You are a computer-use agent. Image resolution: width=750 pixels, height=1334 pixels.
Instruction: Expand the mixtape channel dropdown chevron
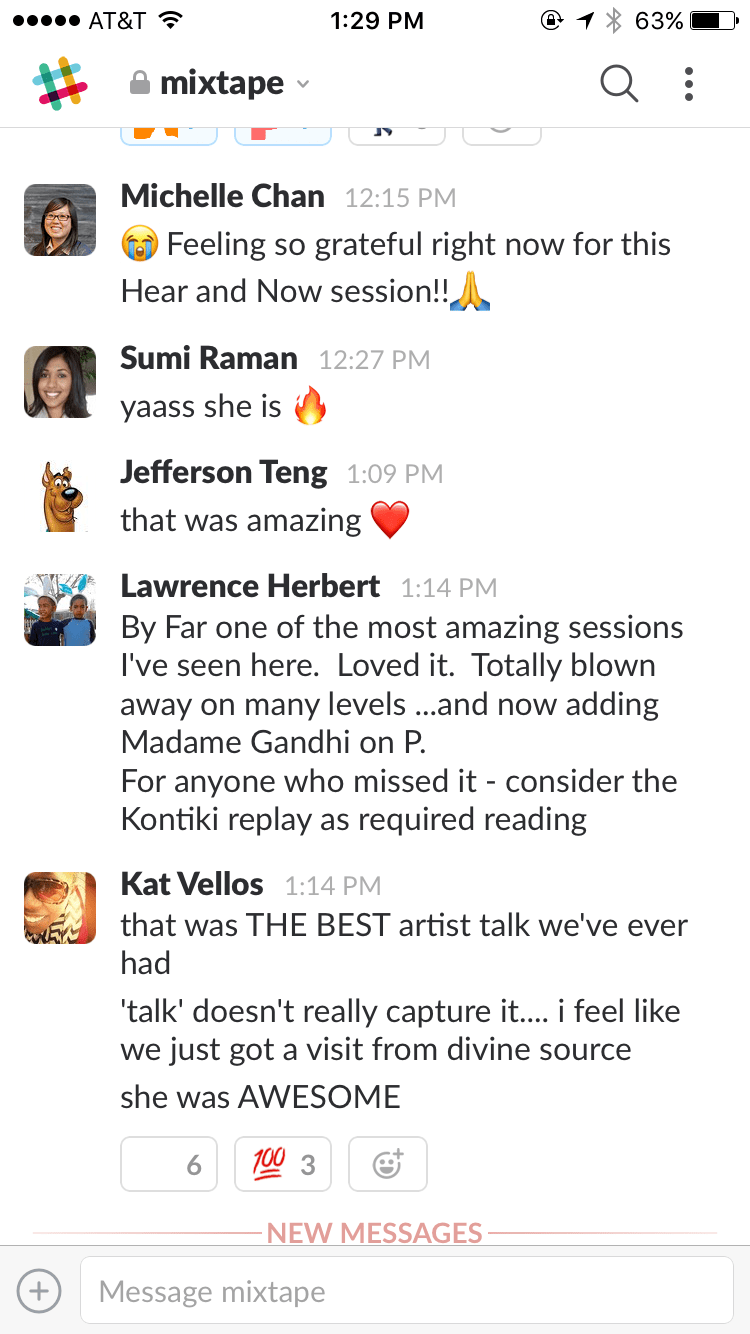[303, 85]
